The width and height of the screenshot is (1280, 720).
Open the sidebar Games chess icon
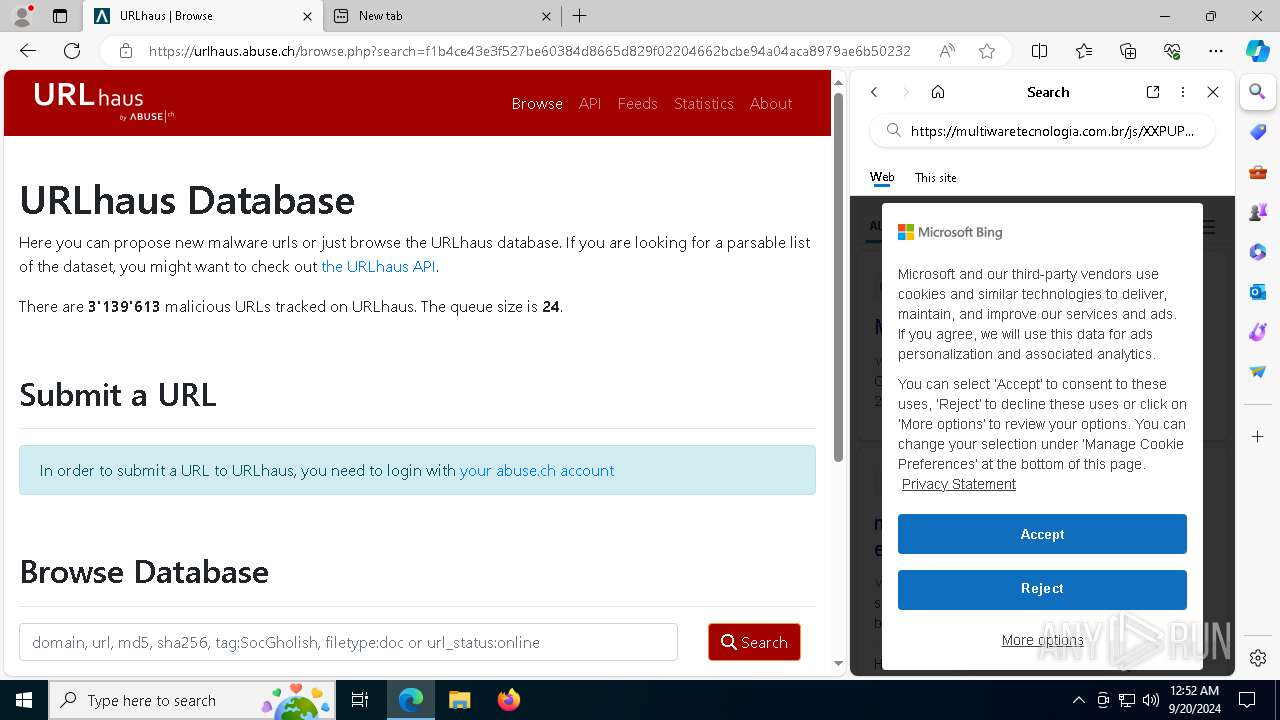(x=1258, y=212)
